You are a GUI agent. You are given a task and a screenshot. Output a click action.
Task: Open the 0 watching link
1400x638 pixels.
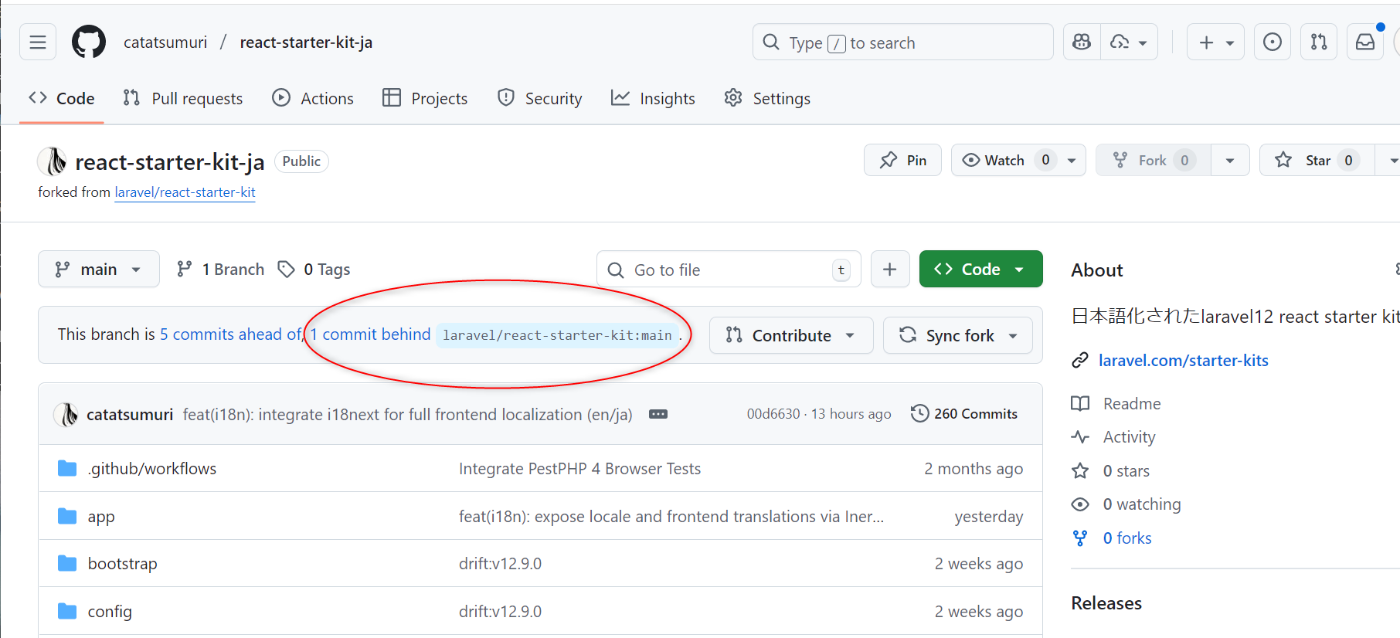[x=1142, y=504]
